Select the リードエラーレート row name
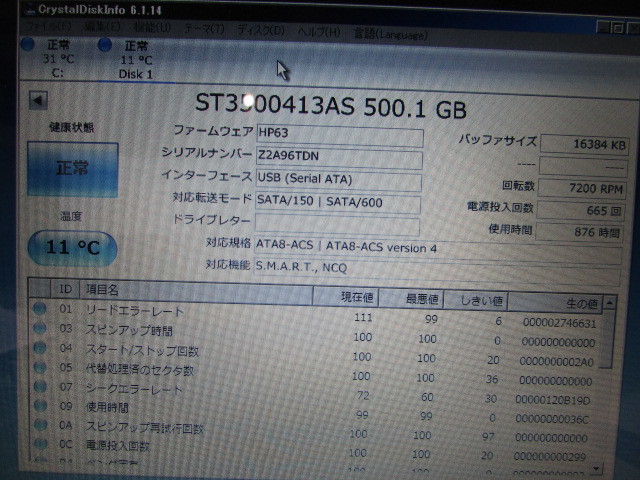The image size is (640, 480). (134, 311)
